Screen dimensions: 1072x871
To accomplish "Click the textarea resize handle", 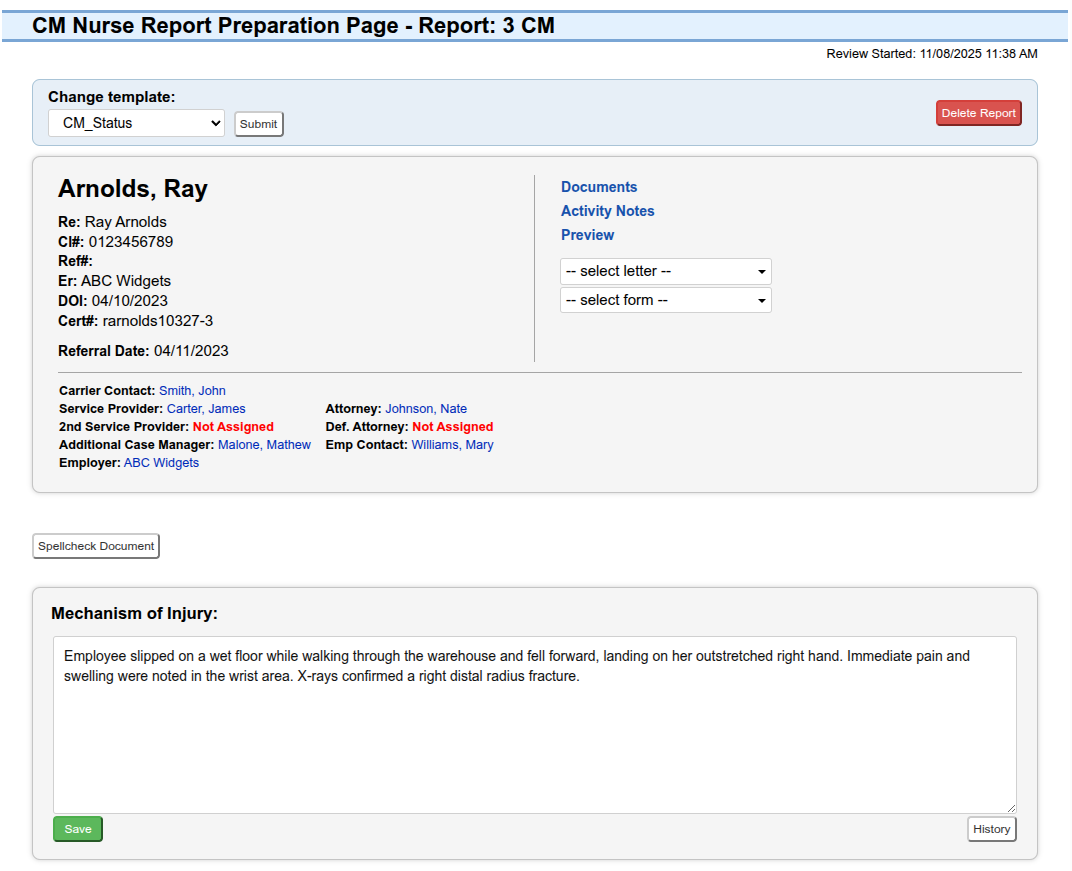I will (1011, 806).
